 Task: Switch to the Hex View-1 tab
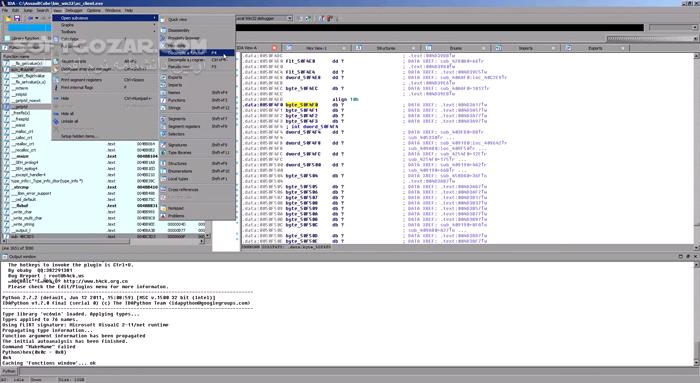316,48
